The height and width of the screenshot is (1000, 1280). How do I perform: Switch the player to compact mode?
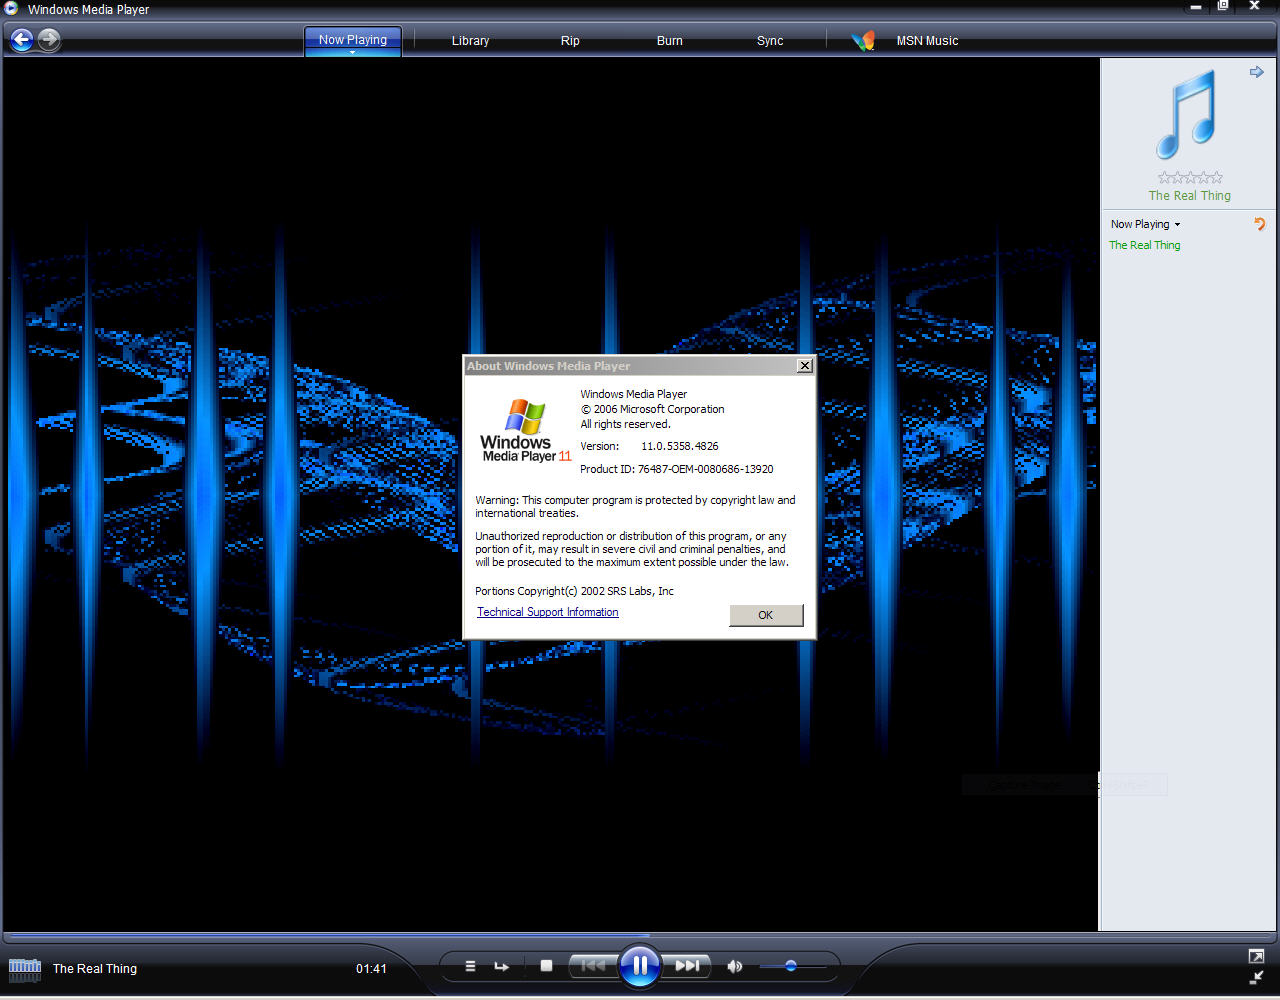[x=1256, y=978]
